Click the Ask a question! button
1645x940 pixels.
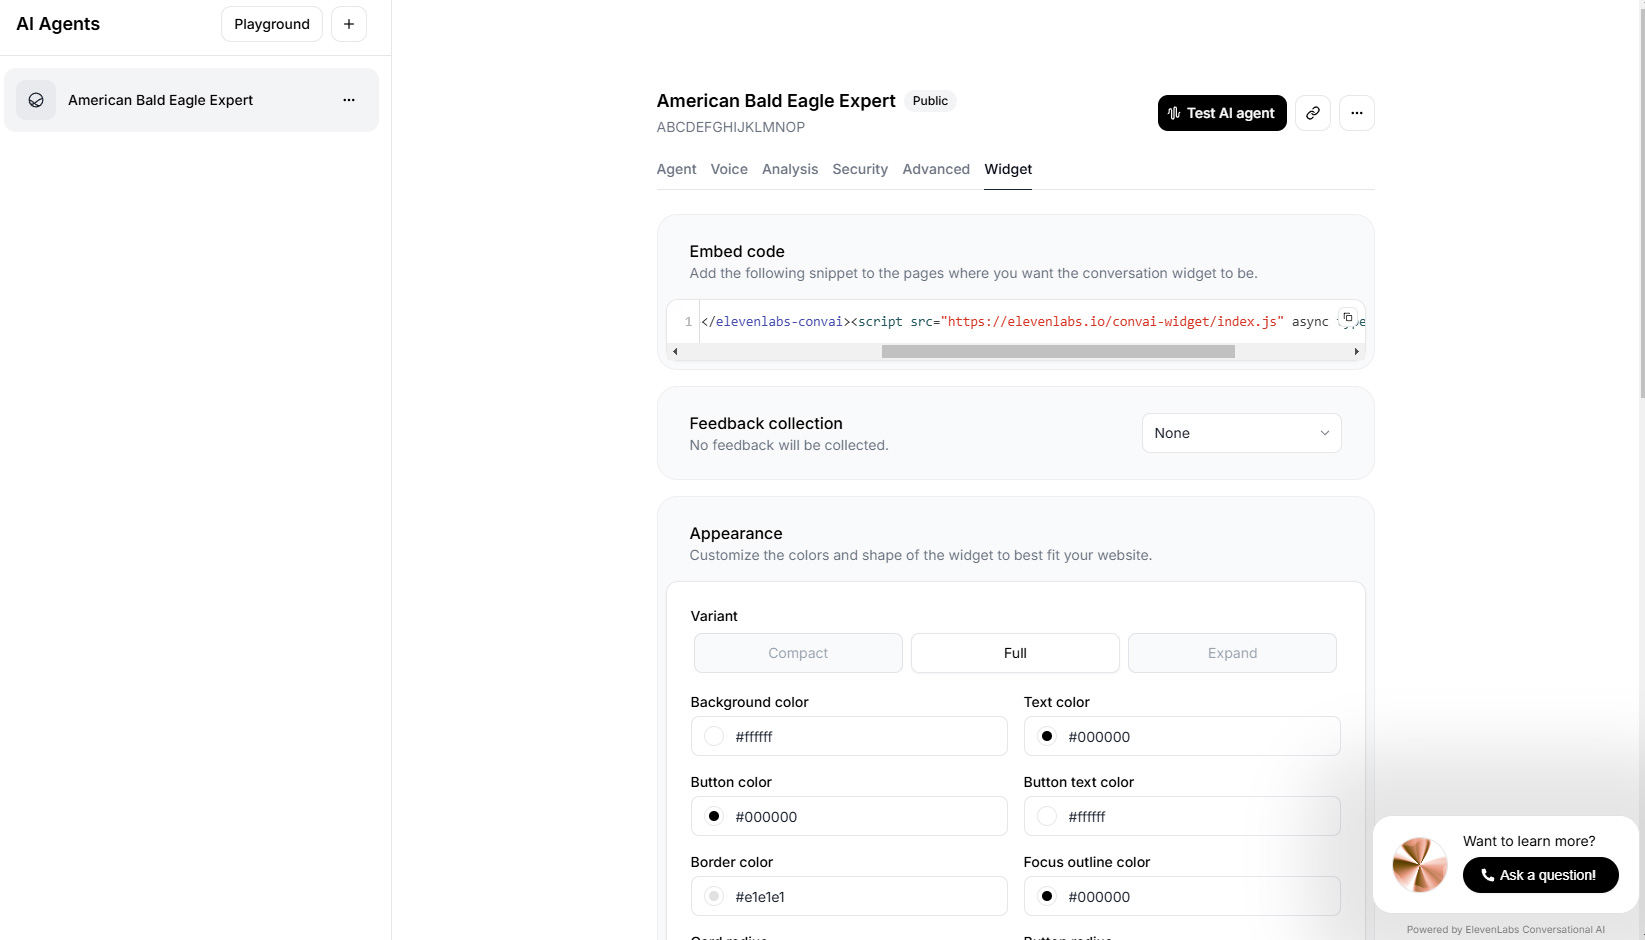pyautogui.click(x=1540, y=875)
